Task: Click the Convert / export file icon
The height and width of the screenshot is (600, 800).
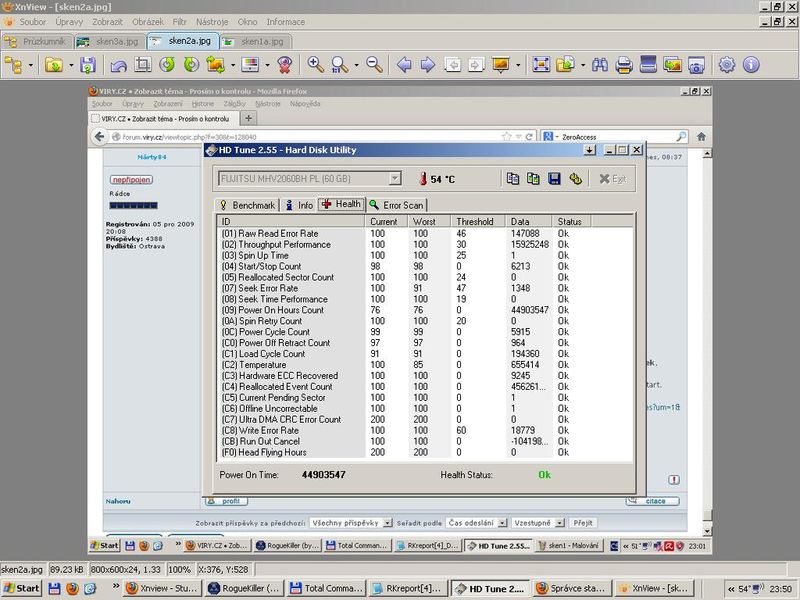Action: point(565,65)
